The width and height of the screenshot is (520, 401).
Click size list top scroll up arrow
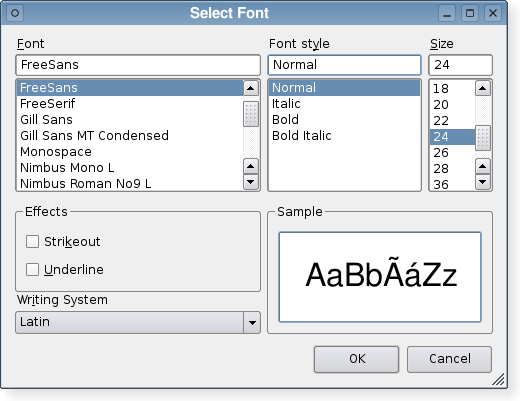tap(483, 88)
